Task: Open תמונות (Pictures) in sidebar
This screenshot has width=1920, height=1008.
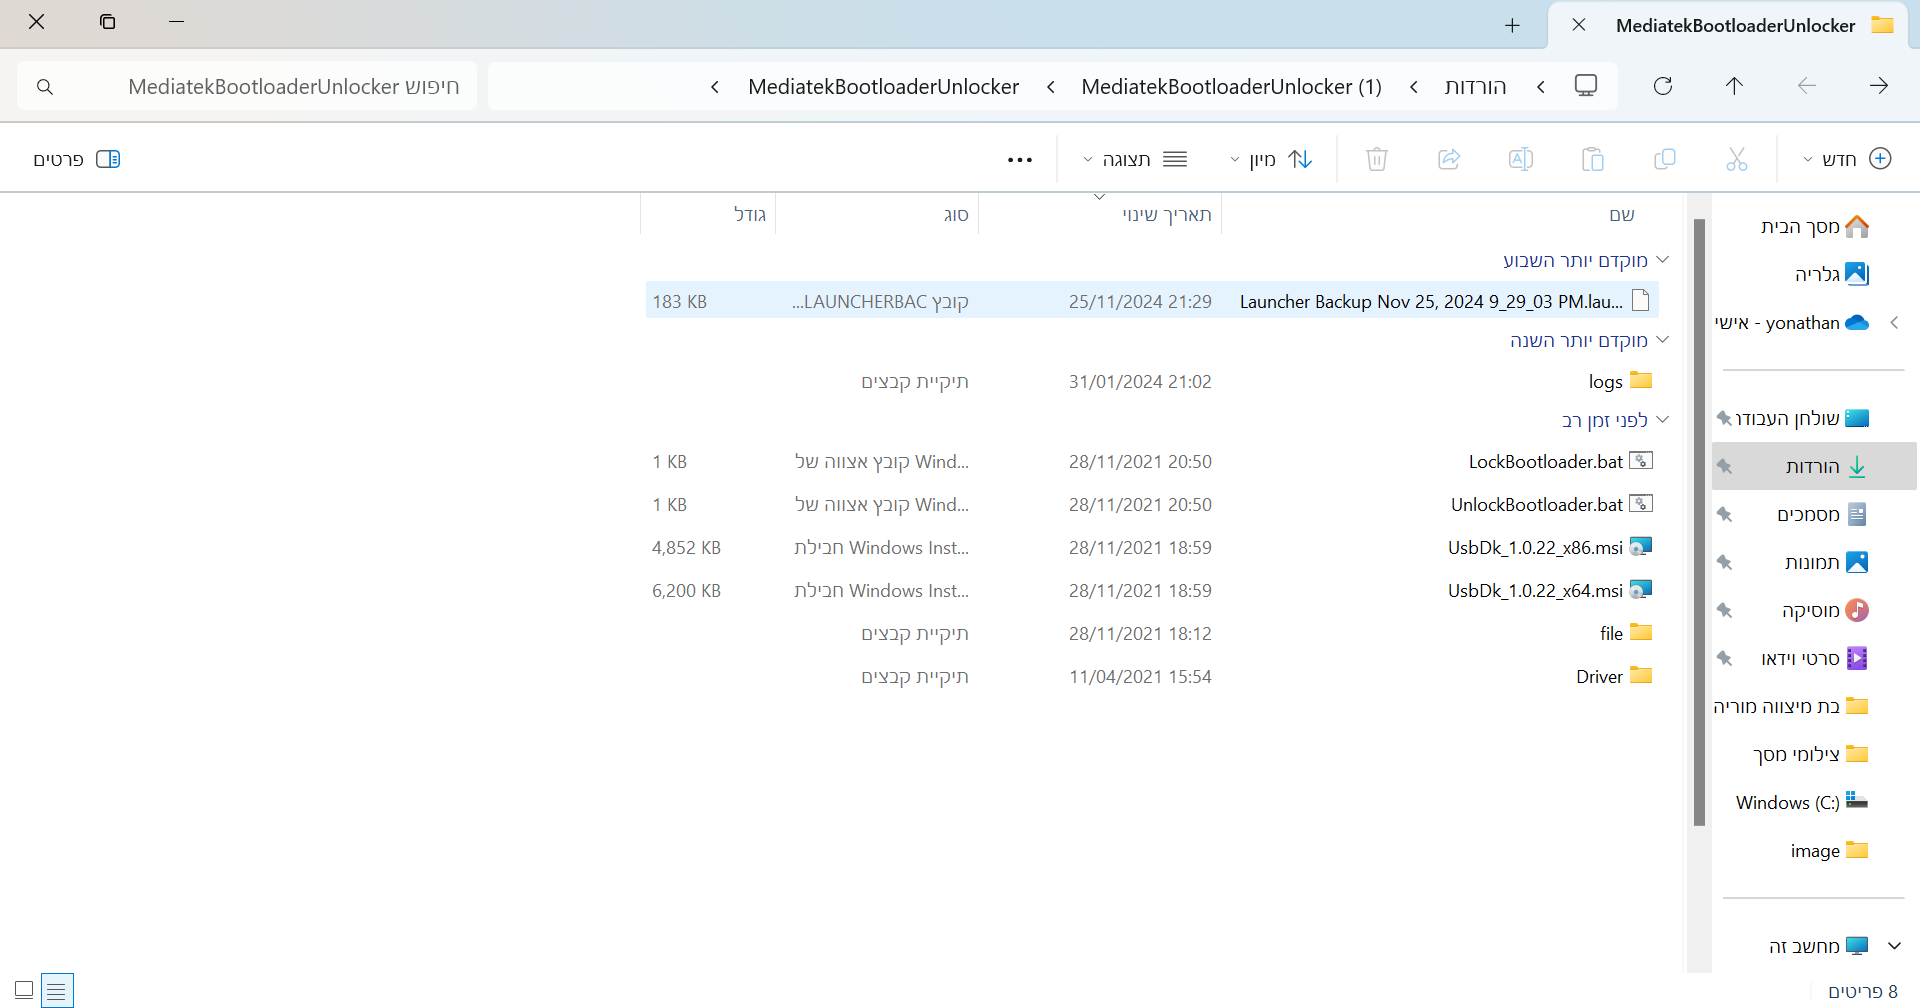Action: tap(1826, 562)
